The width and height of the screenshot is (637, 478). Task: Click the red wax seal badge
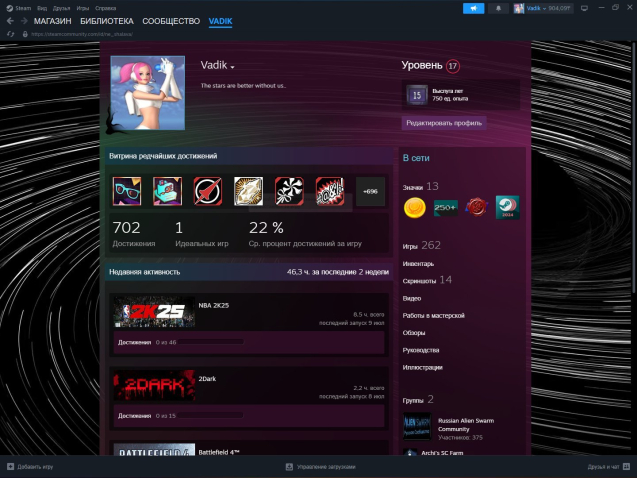pos(477,208)
